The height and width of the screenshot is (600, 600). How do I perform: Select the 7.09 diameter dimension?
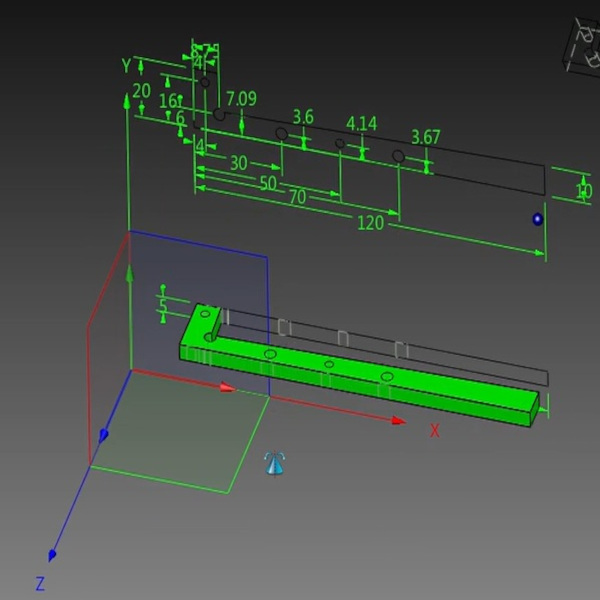pos(242,98)
